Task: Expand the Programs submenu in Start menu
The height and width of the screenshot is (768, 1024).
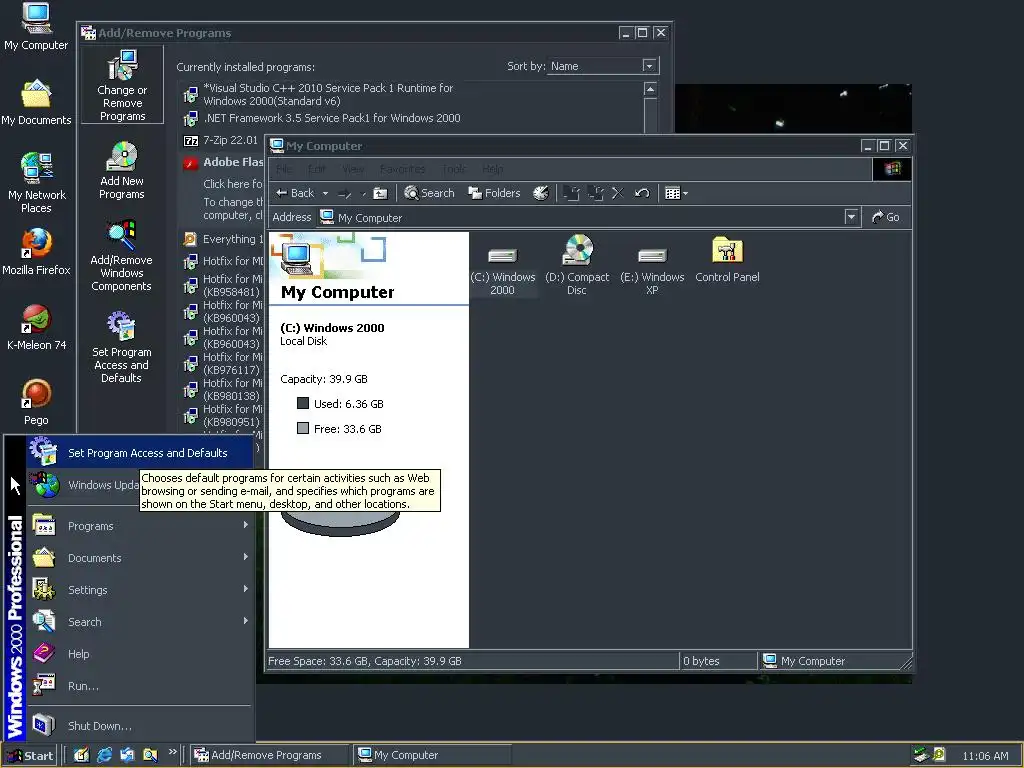Action: tap(140, 526)
